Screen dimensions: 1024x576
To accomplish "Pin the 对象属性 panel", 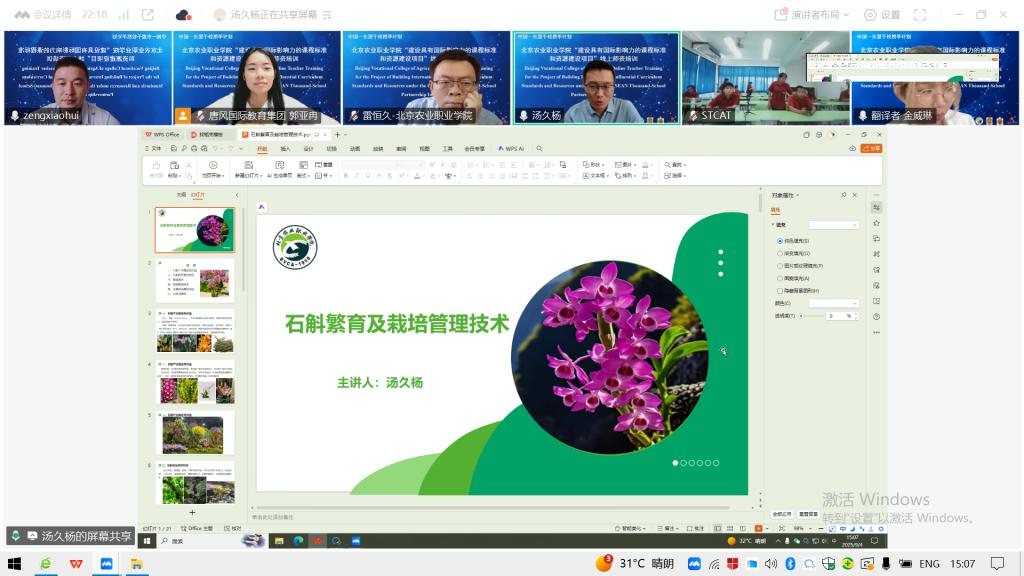I will click(843, 195).
